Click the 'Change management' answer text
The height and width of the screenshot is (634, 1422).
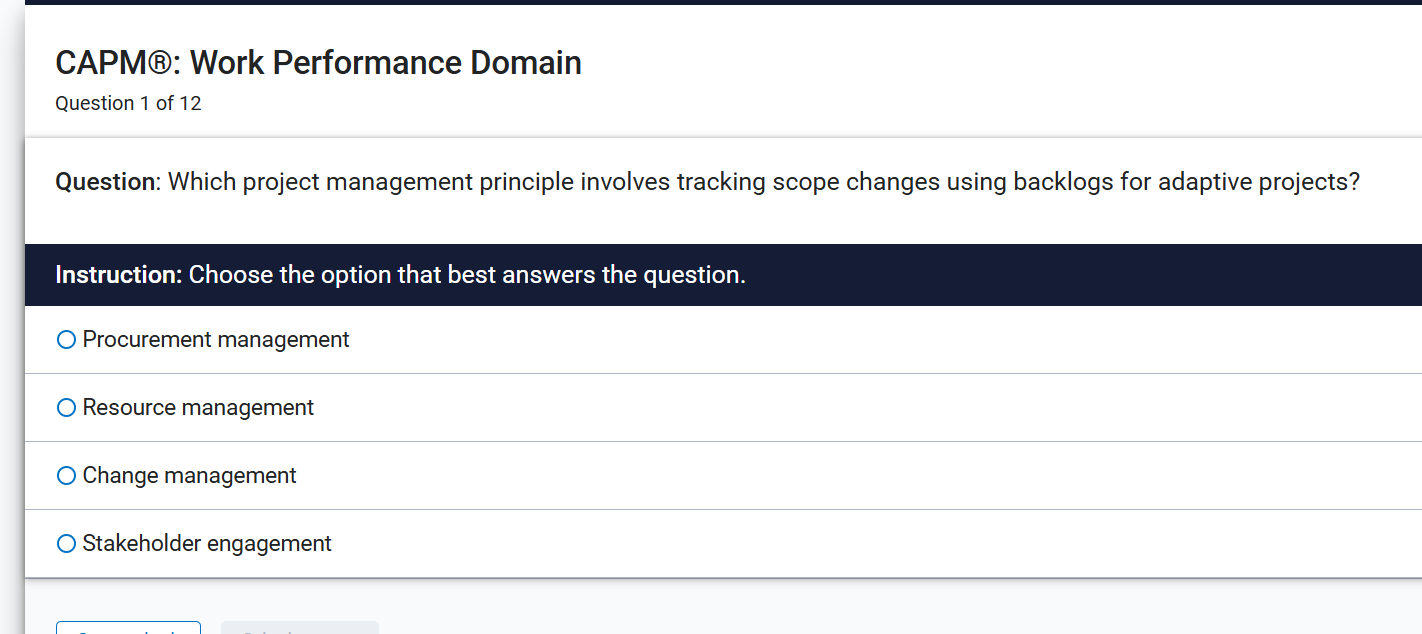click(x=190, y=476)
